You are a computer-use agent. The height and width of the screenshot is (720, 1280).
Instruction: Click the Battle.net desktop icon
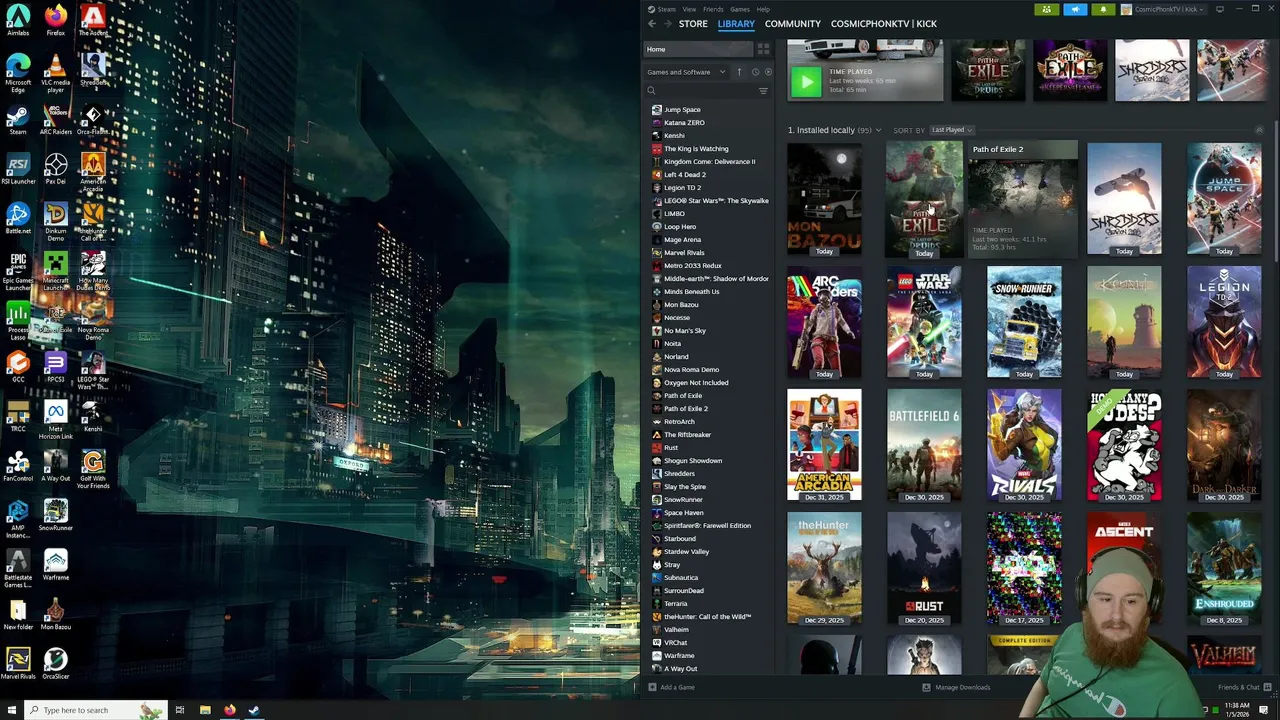pos(18,219)
